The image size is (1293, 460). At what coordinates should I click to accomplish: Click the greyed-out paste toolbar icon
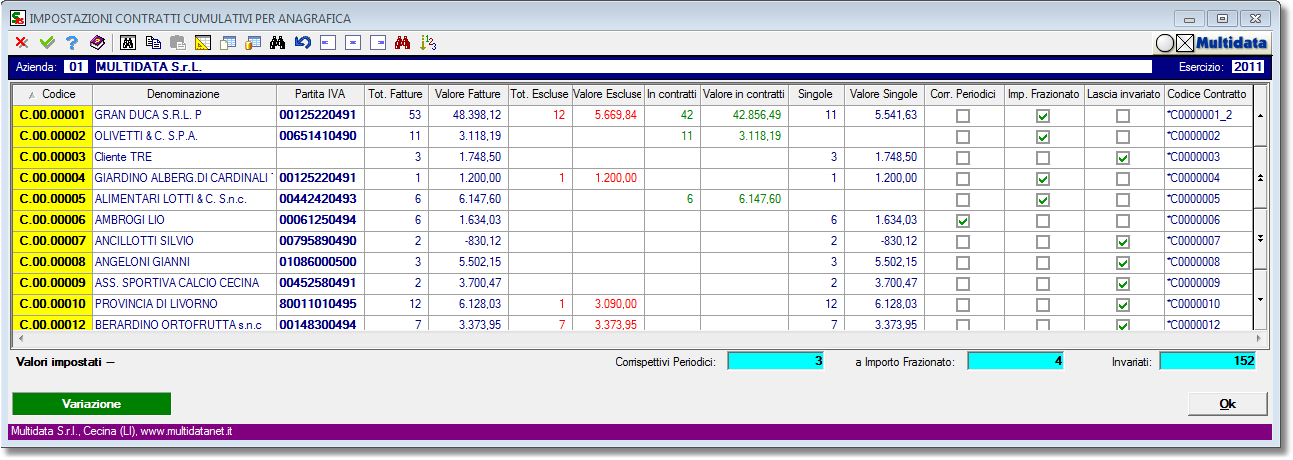[178, 43]
